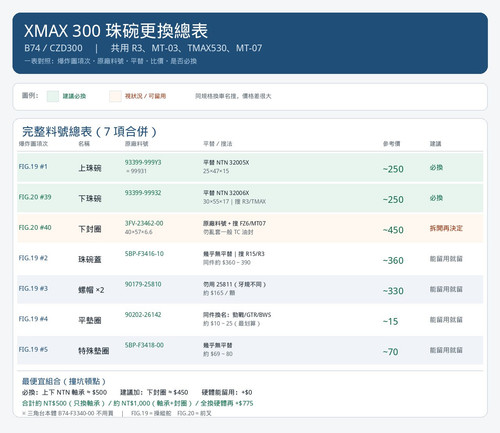500x433 pixels.
Task: Click the FIG.19 #5 cell
Action: coord(33,349)
